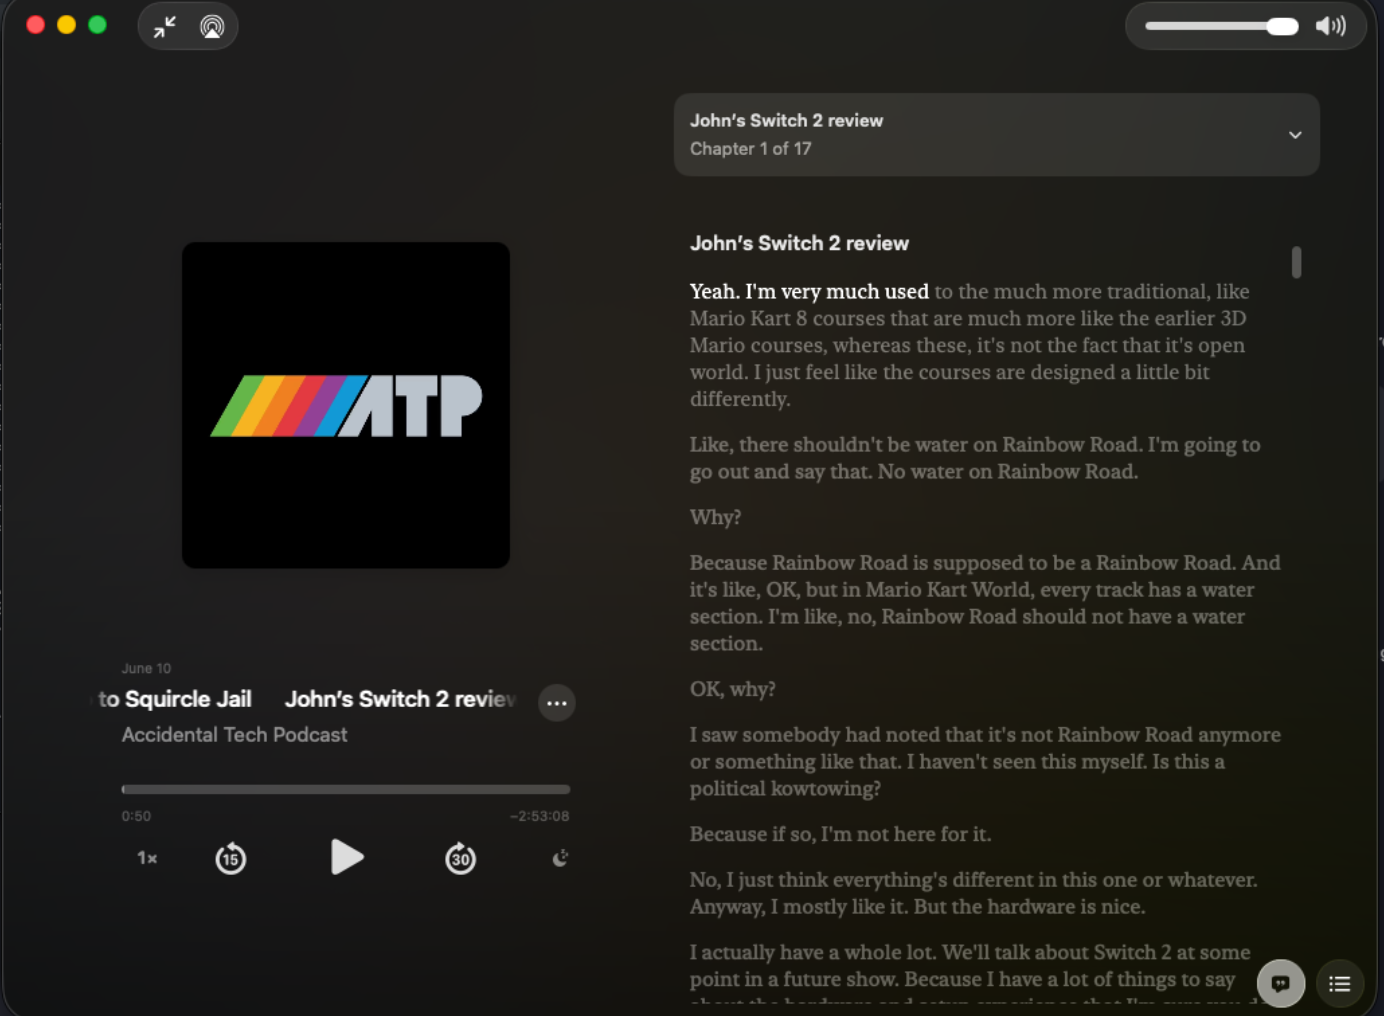Viewport: 1384px width, 1016px height.
Task: Jump to 'No, I just think everything's different' paragraph
Action: pos(974,893)
